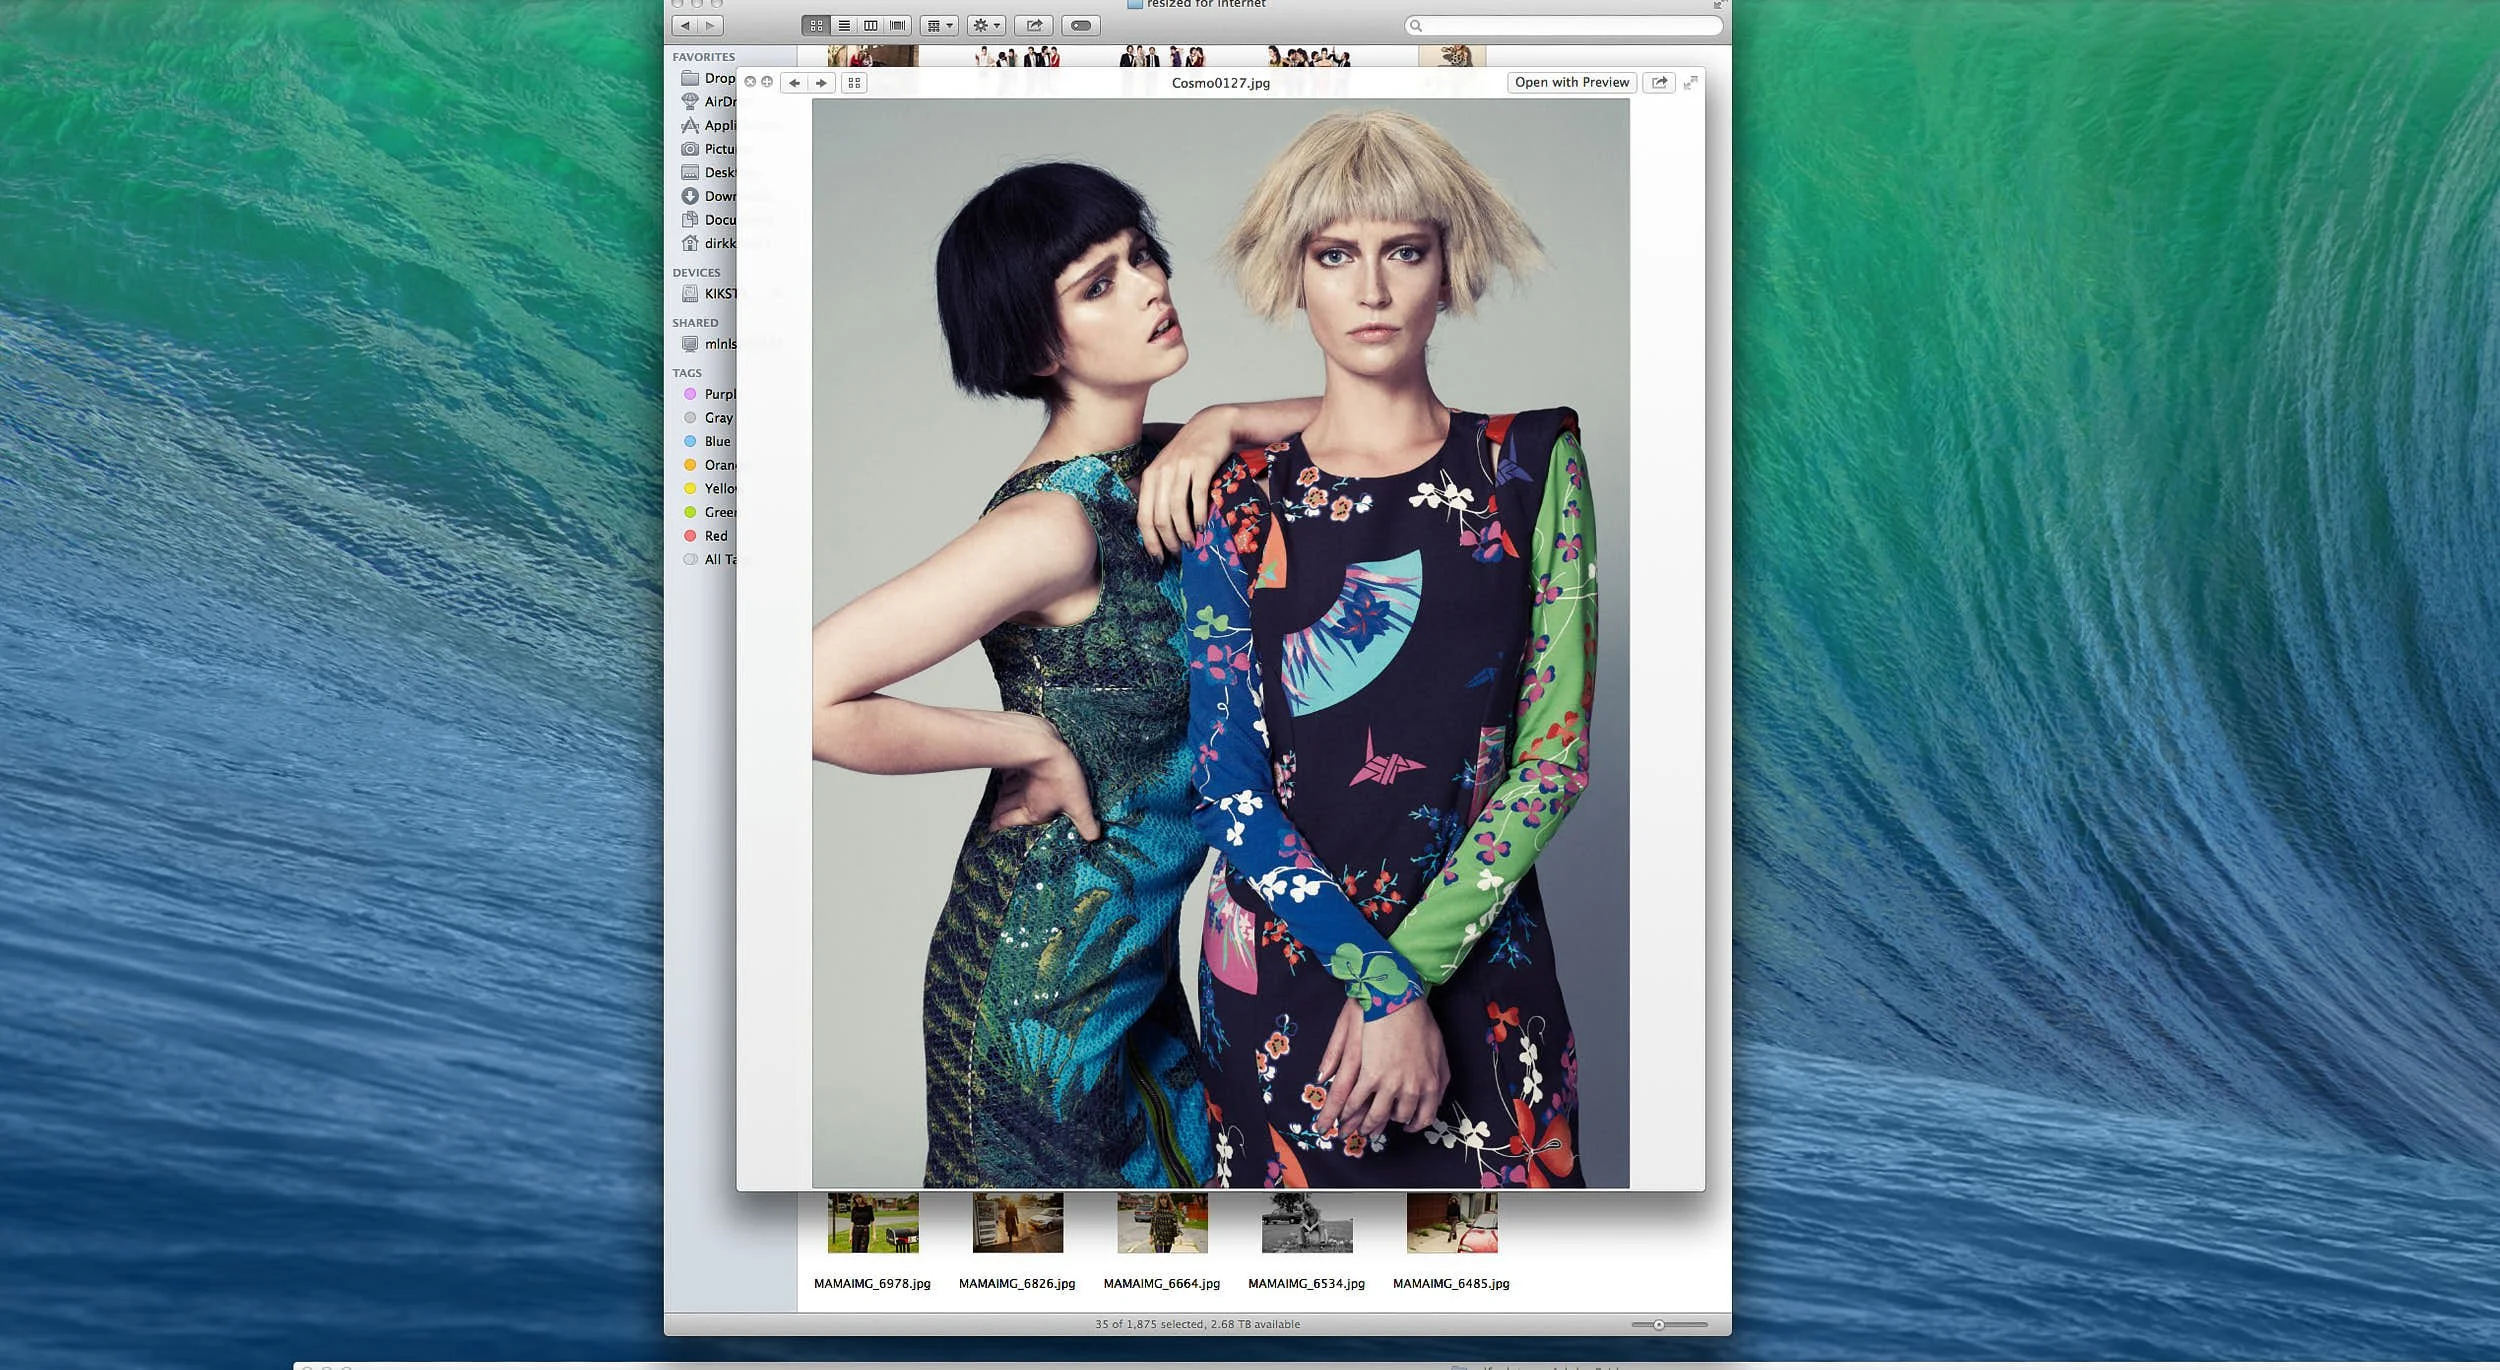Screen dimensions: 2500x1370
Task: Go to previous image in Quick Look
Action: coord(794,83)
